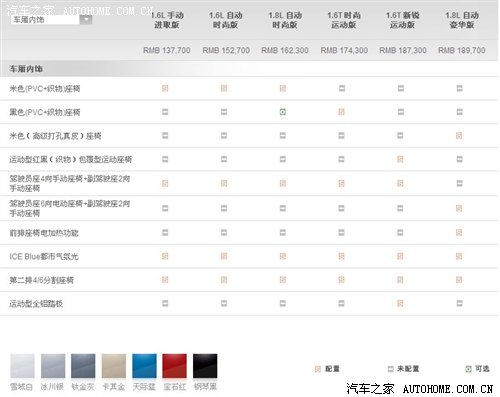
Task: Select the 宝石红 color swatch
Action: point(174,366)
